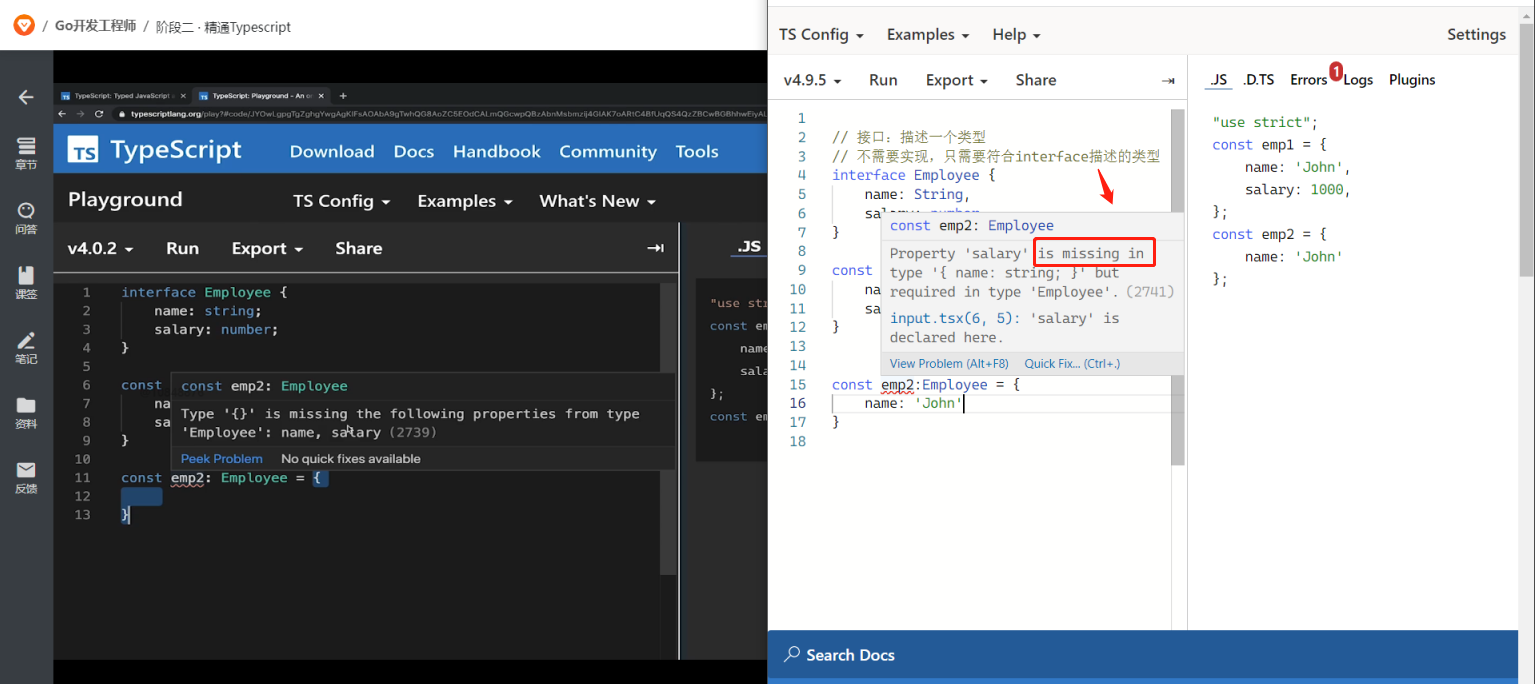
Task: Click Share in the video's v4.0.2 toolbar
Action: pyautogui.click(x=359, y=248)
